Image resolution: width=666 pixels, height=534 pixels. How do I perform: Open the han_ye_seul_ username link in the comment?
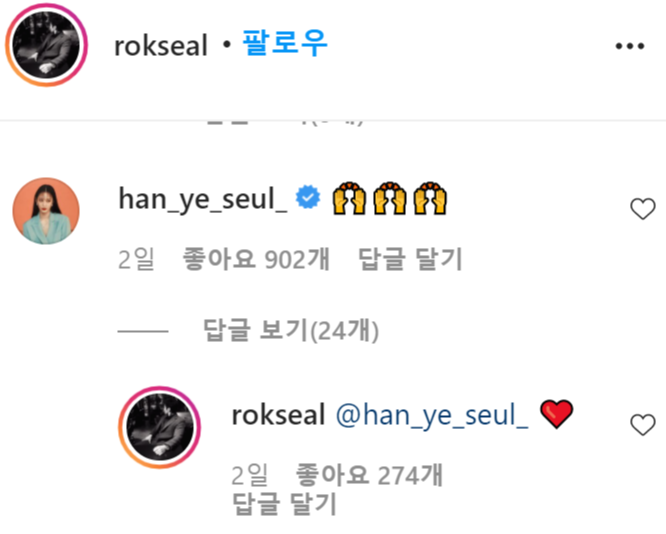(x=203, y=199)
